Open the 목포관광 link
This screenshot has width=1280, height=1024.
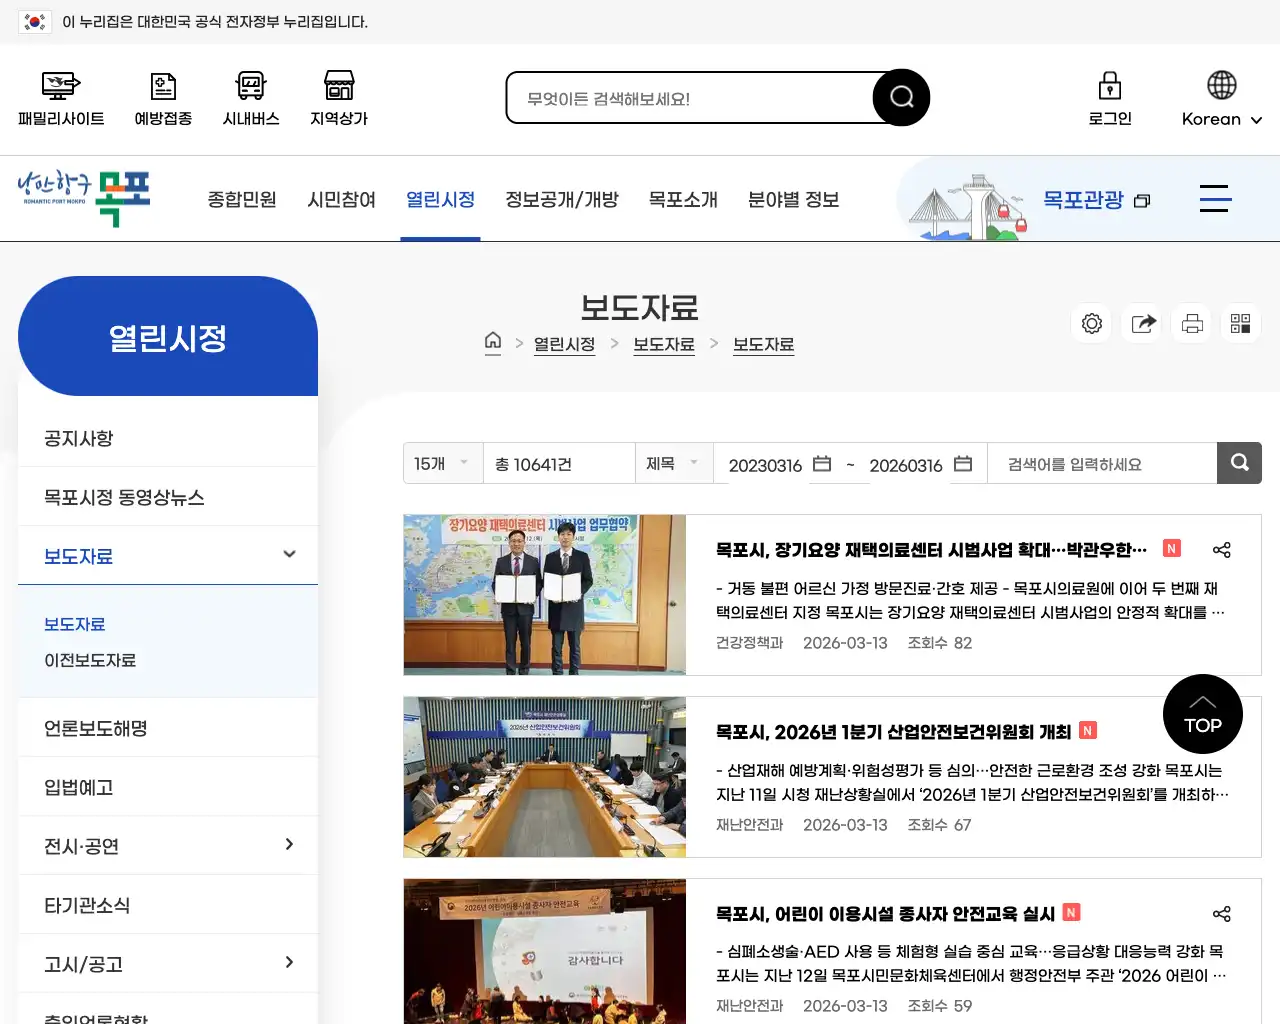pyautogui.click(x=1087, y=199)
